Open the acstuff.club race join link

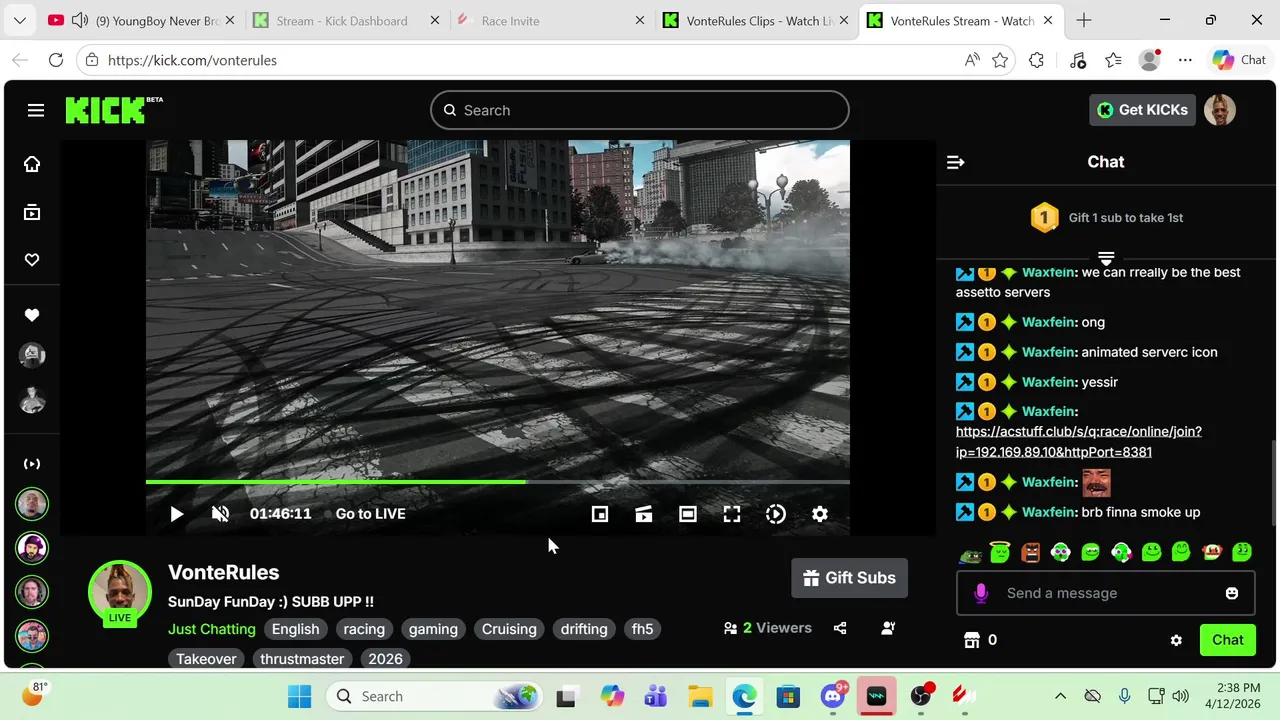pyautogui.click(x=1078, y=442)
